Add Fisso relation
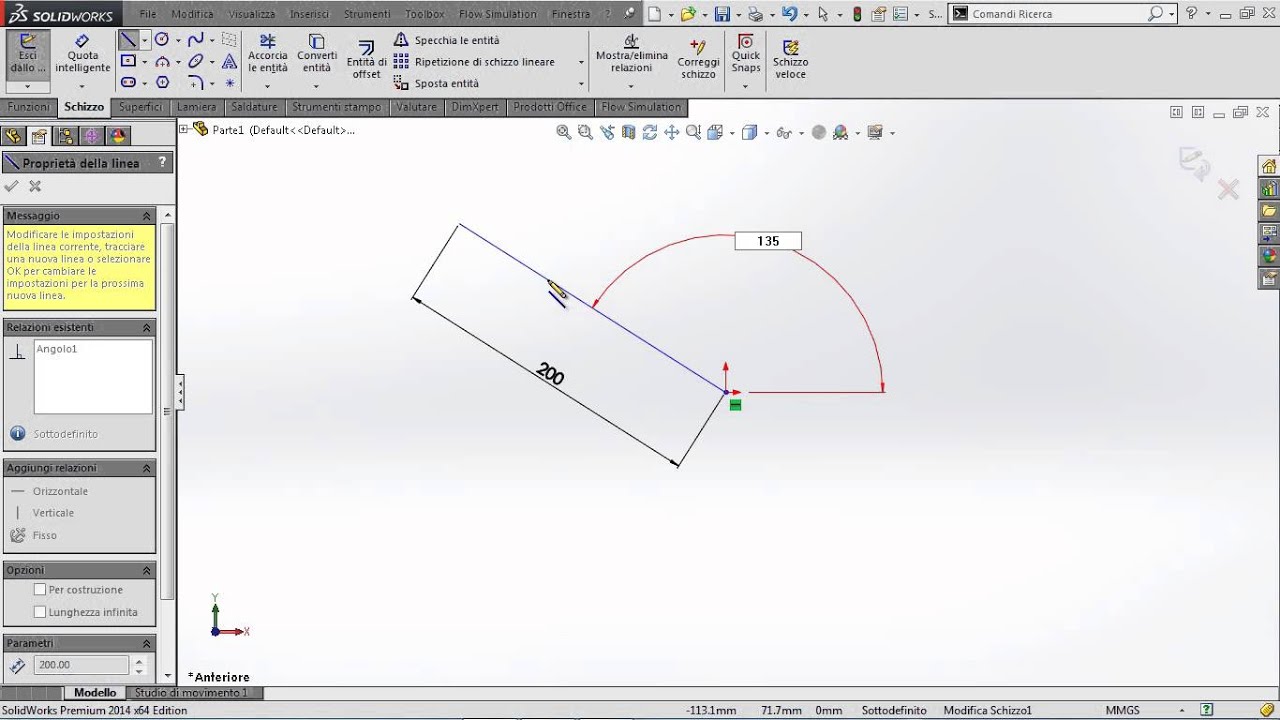The height and width of the screenshot is (720, 1280). pos(33,535)
